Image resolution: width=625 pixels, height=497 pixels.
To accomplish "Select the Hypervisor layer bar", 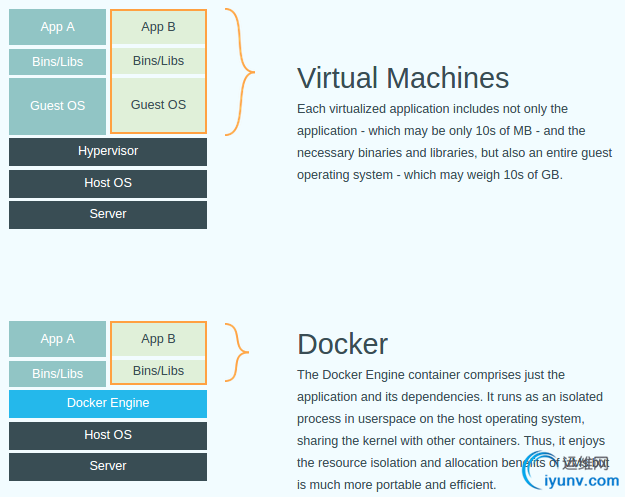I will click(x=108, y=151).
